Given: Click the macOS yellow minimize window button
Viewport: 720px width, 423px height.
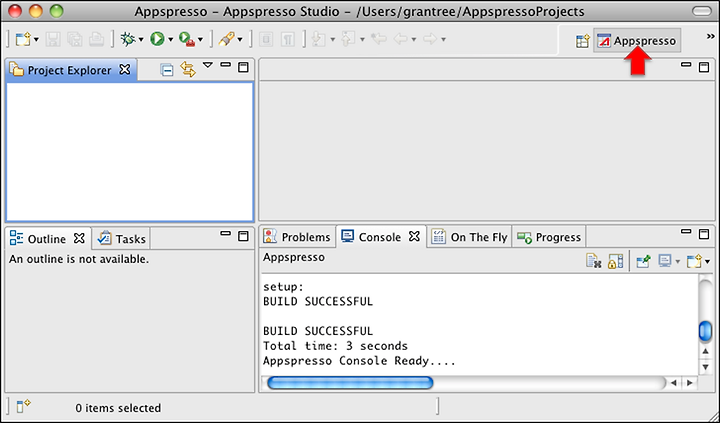Looking at the screenshot, I should tap(36, 11).
